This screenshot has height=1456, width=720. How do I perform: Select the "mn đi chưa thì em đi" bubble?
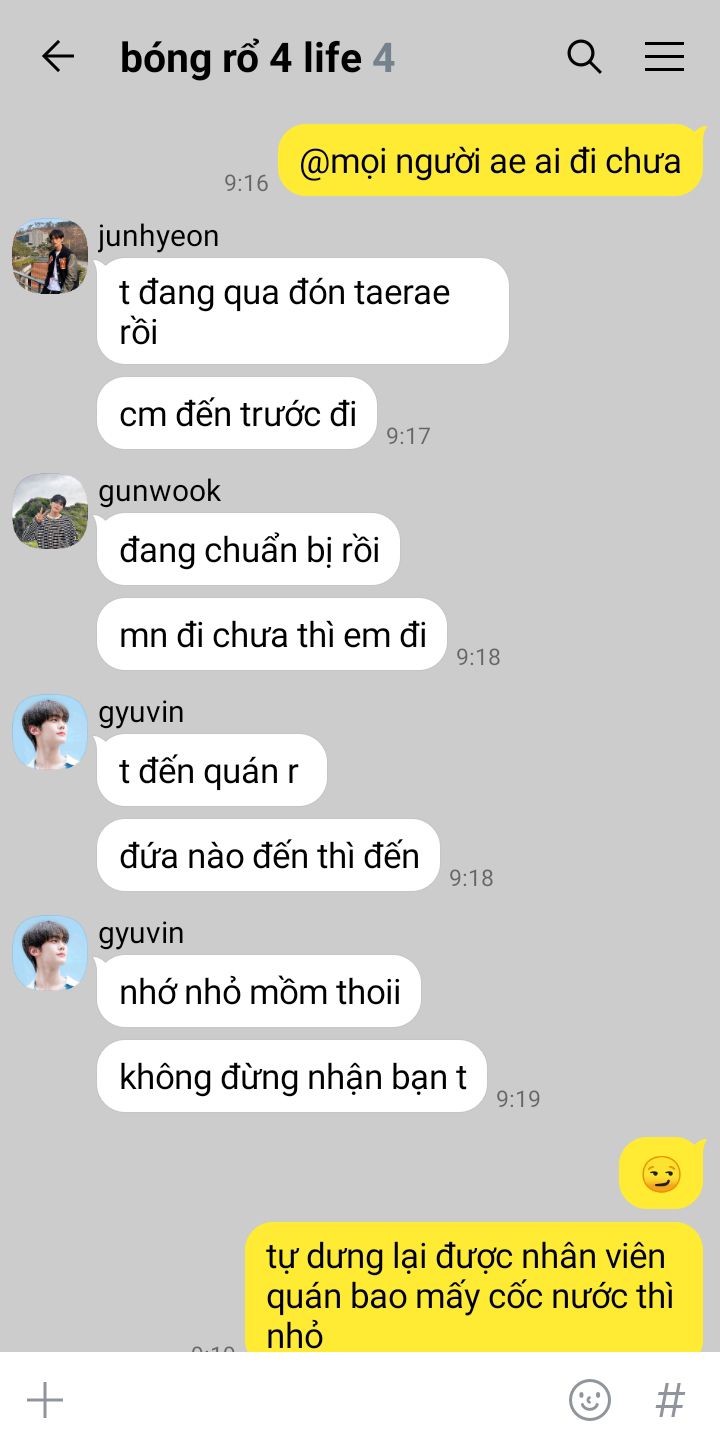pos(272,634)
